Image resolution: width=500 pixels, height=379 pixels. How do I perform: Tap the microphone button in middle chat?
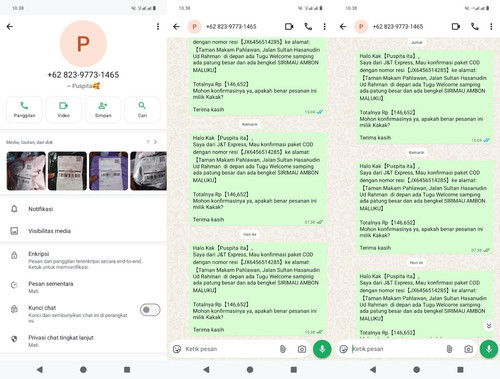coord(322,349)
